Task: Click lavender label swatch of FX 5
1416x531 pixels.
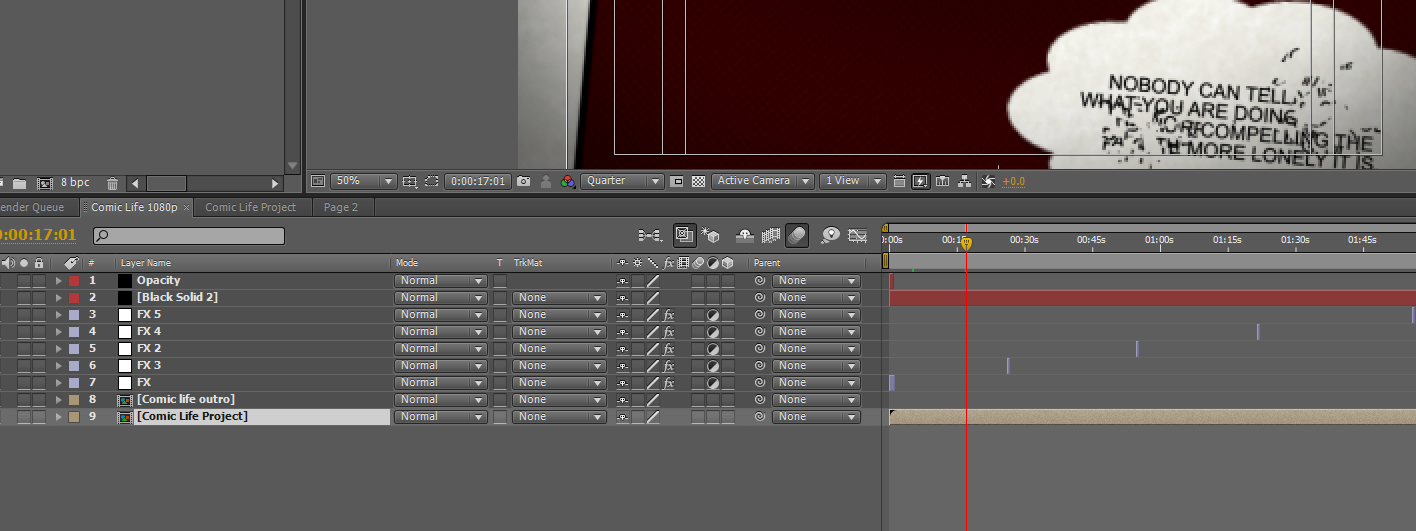Action: pyautogui.click(x=73, y=315)
